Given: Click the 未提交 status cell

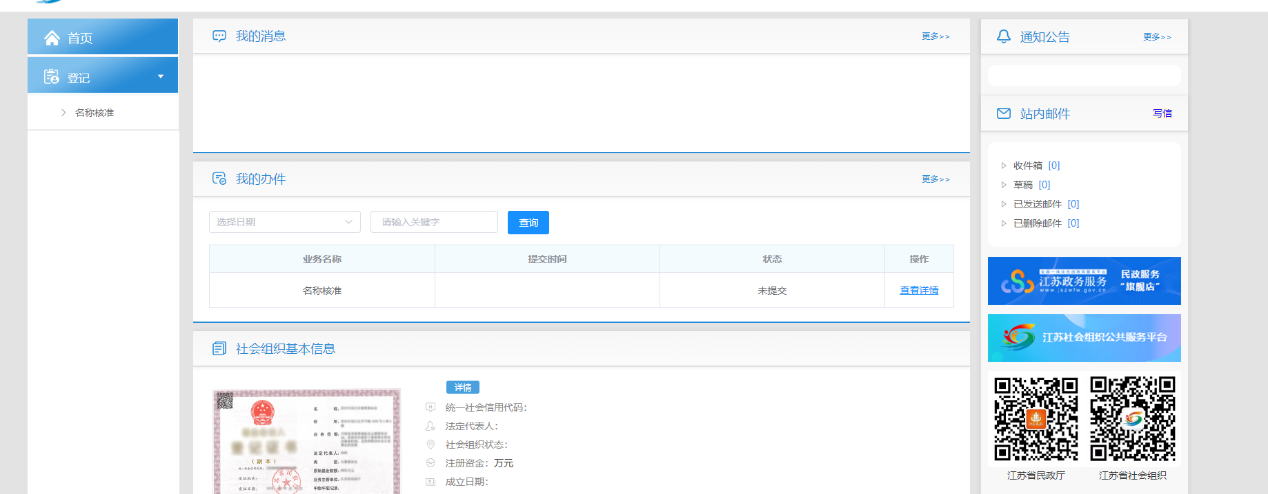Looking at the screenshot, I should click(x=772, y=290).
